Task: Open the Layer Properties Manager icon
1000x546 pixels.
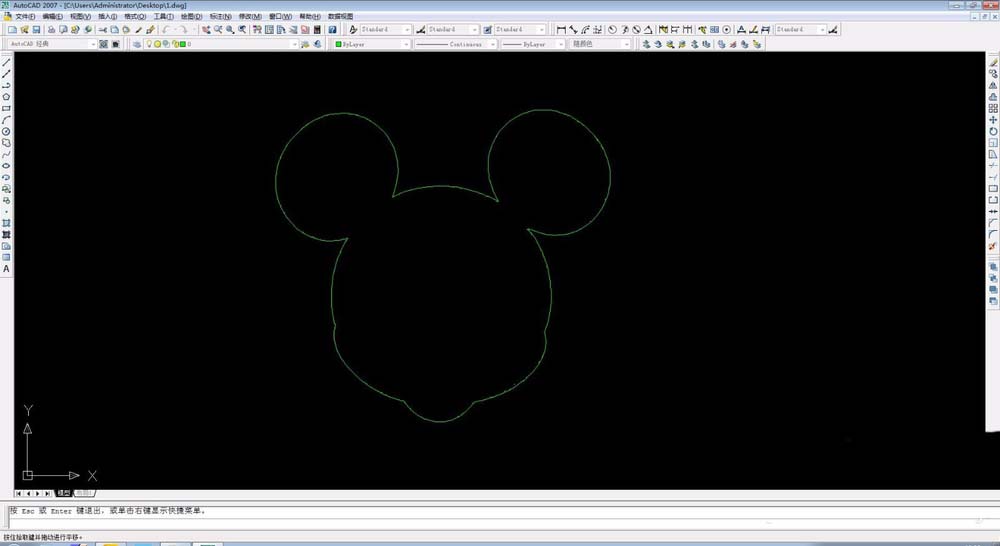Action: point(136,44)
